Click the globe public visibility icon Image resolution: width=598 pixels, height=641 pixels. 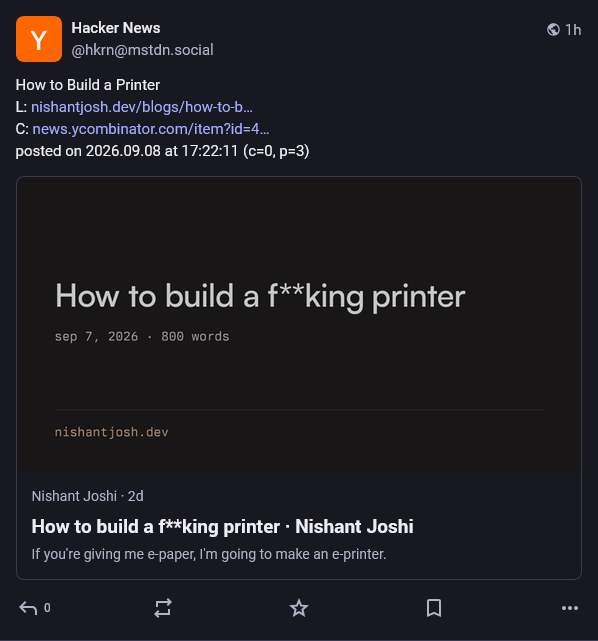click(x=553, y=29)
